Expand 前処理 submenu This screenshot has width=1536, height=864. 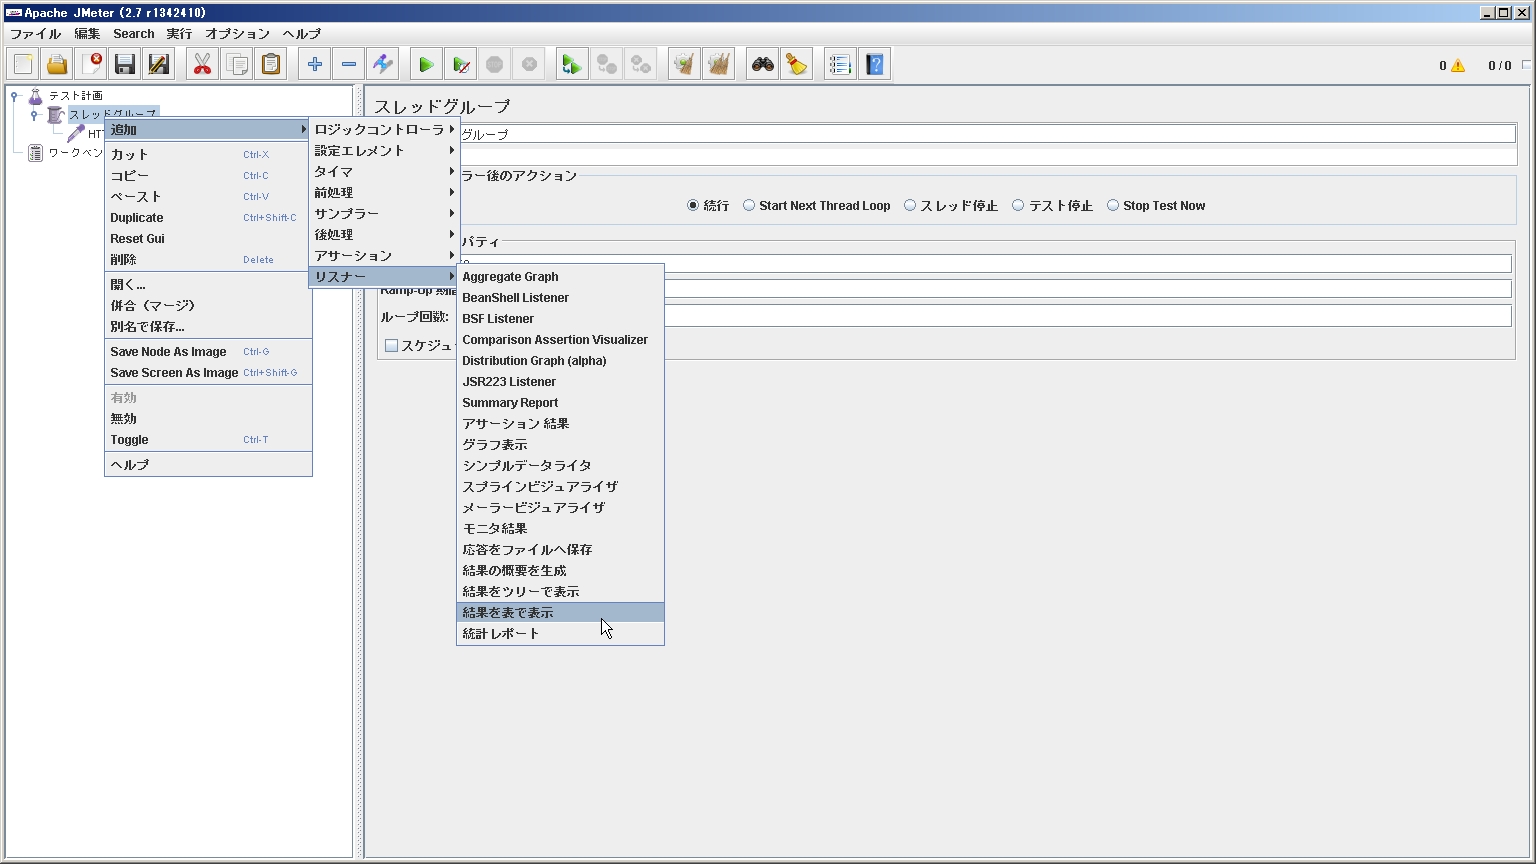(x=384, y=193)
